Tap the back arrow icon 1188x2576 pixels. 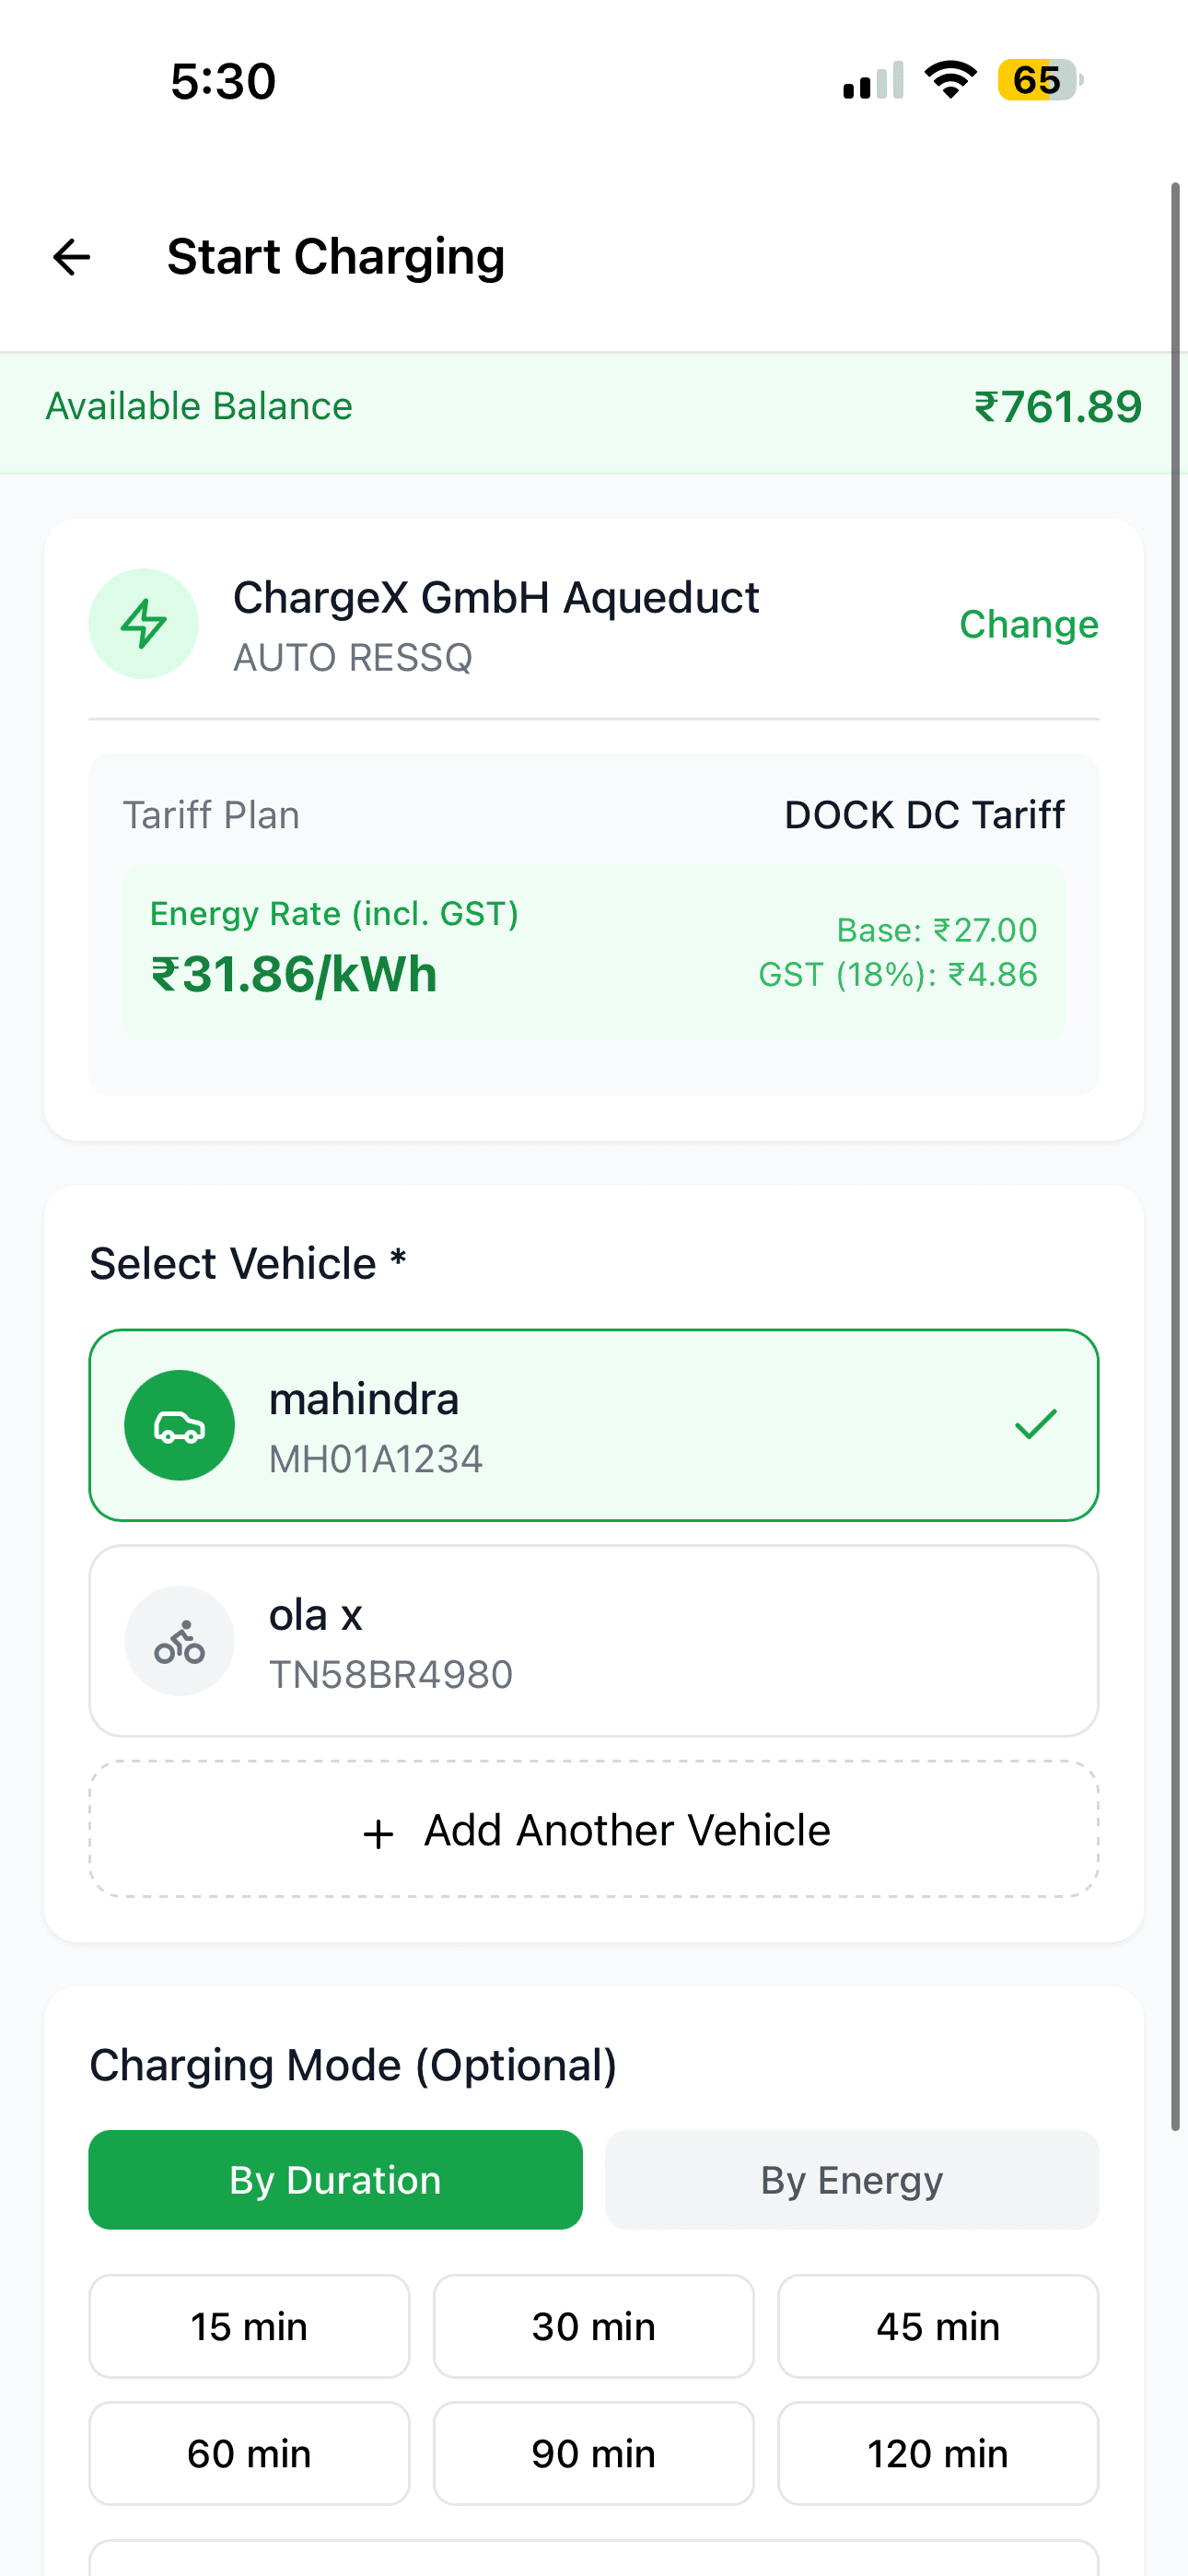(72, 257)
